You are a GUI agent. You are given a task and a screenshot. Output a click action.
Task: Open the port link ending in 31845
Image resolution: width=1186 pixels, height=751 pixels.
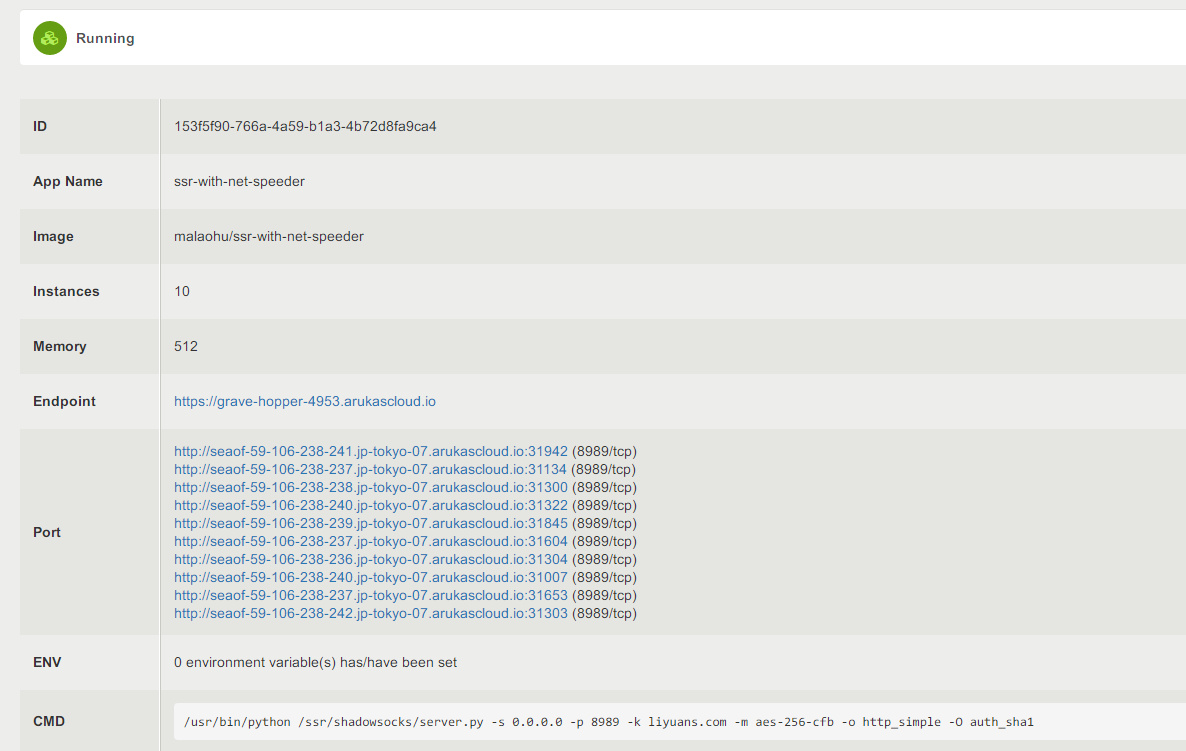370,523
